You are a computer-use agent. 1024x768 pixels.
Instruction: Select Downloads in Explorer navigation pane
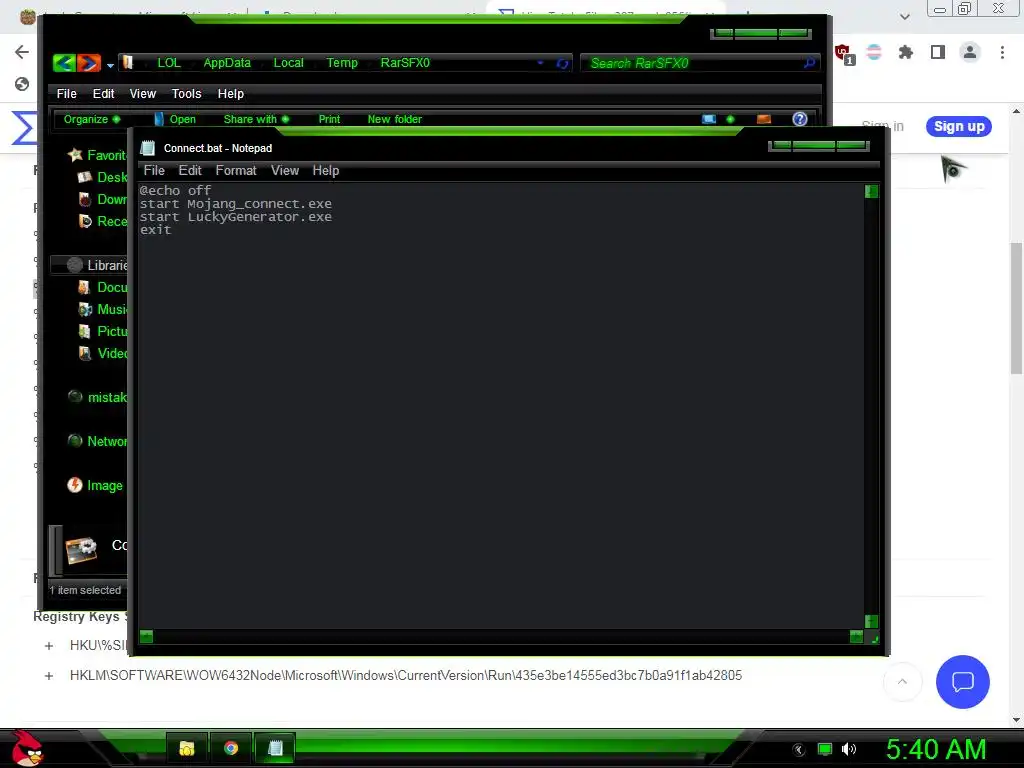103,199
